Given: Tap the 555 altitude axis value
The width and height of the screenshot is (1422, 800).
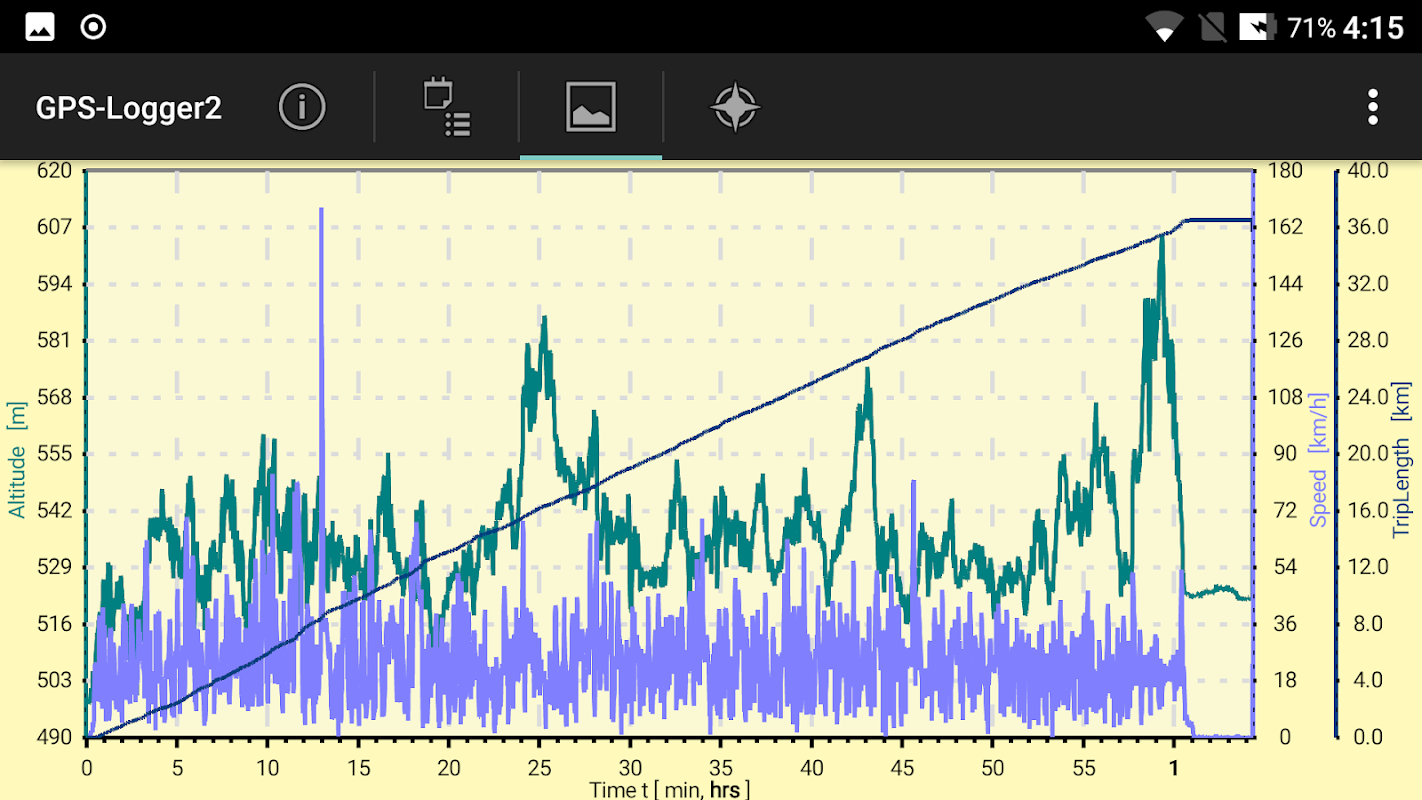Looking at the screenshot, I should tap(54, 454).
